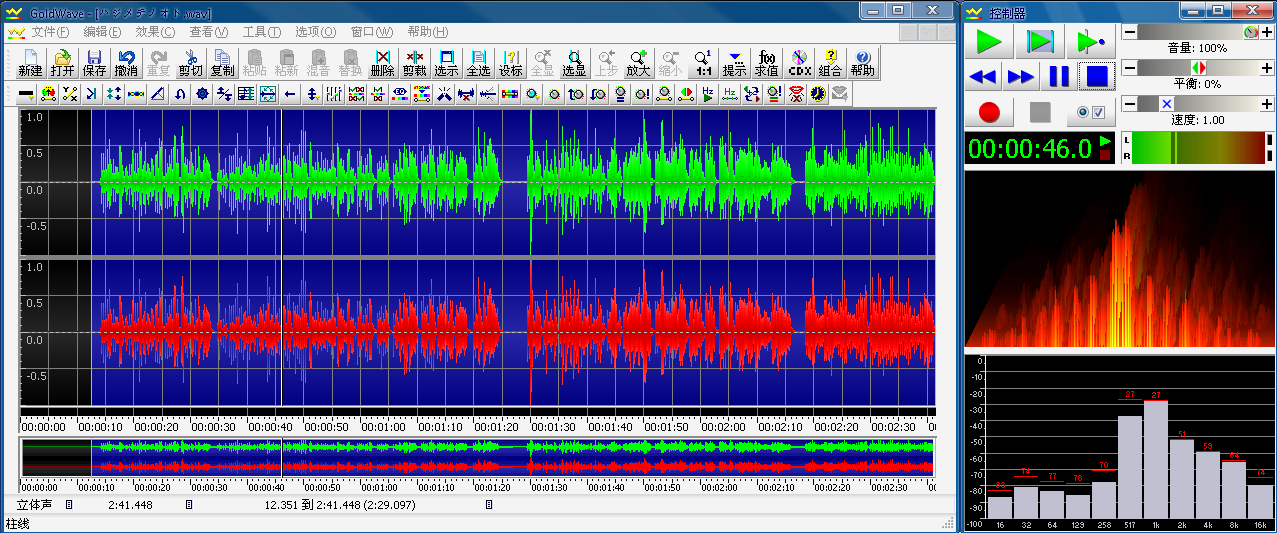This screenshot has width=1277, height=533.
Task: Click the 求值 f(x) expression evaluator icon
Action: click(767, 63)
